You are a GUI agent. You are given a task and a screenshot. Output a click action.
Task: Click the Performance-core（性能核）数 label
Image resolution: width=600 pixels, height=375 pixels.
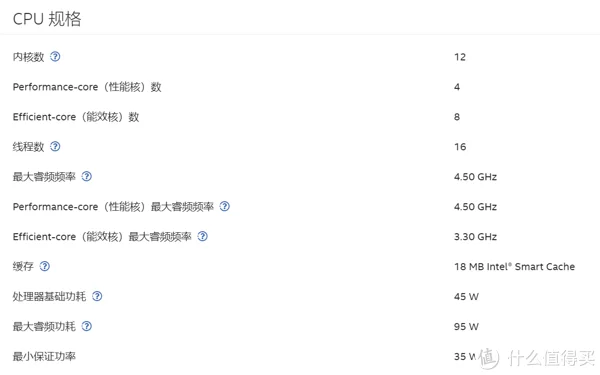[x=87, y=87]
